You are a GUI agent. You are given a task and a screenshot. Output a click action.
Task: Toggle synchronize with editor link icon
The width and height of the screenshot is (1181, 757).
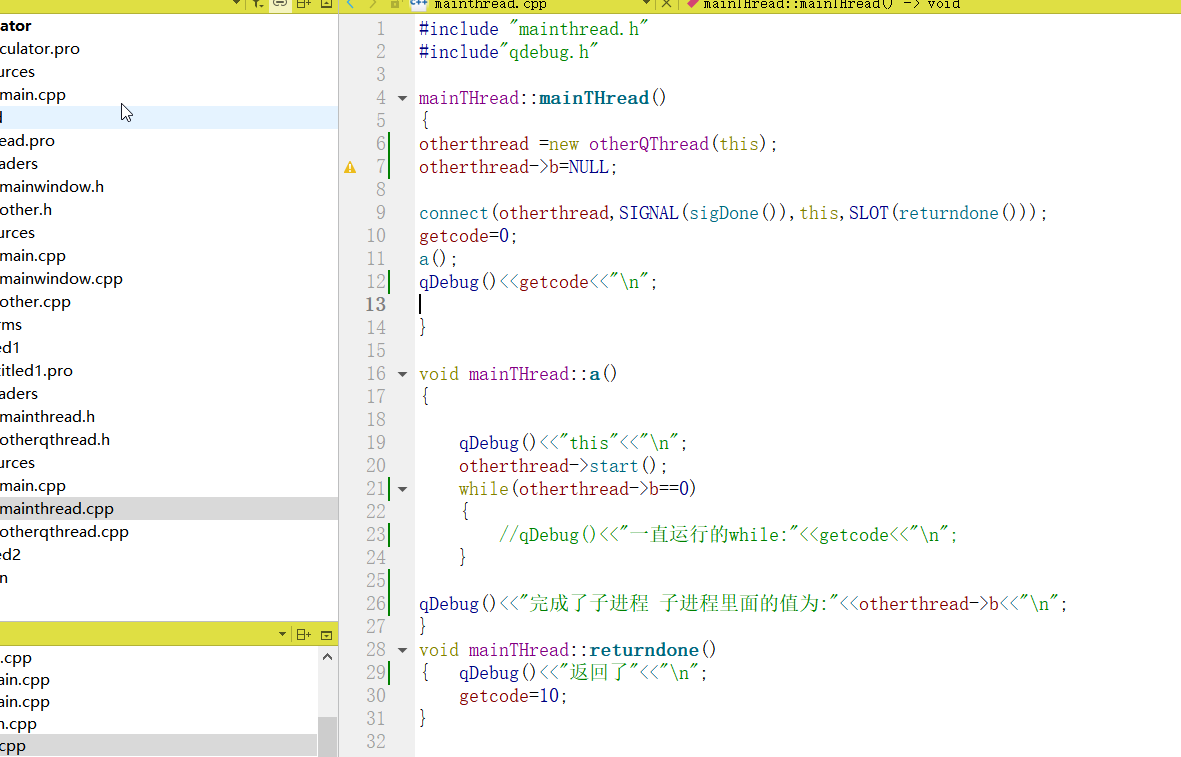280,5
